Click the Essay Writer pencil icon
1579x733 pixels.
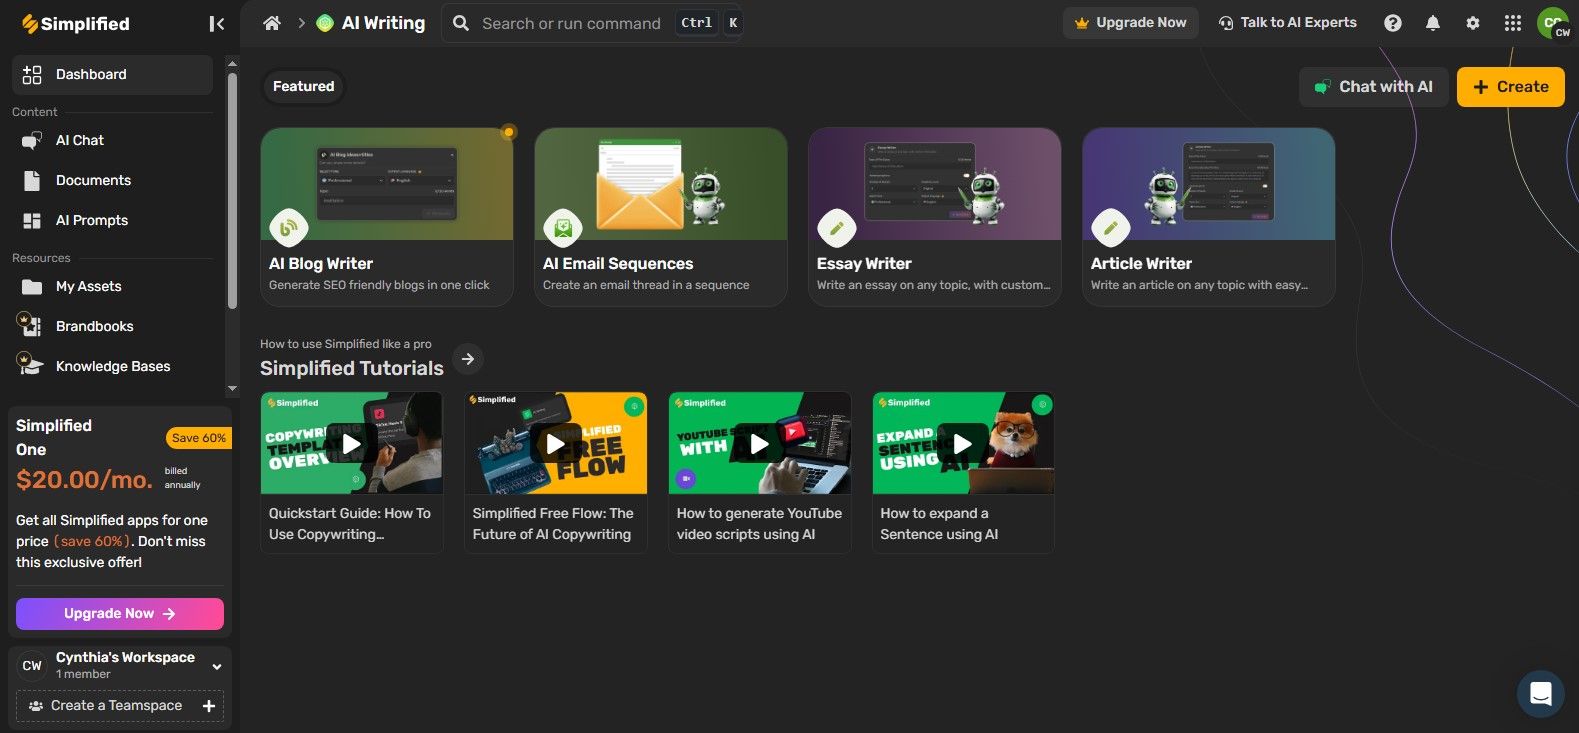pyautogui.click(x=837, y=228)
